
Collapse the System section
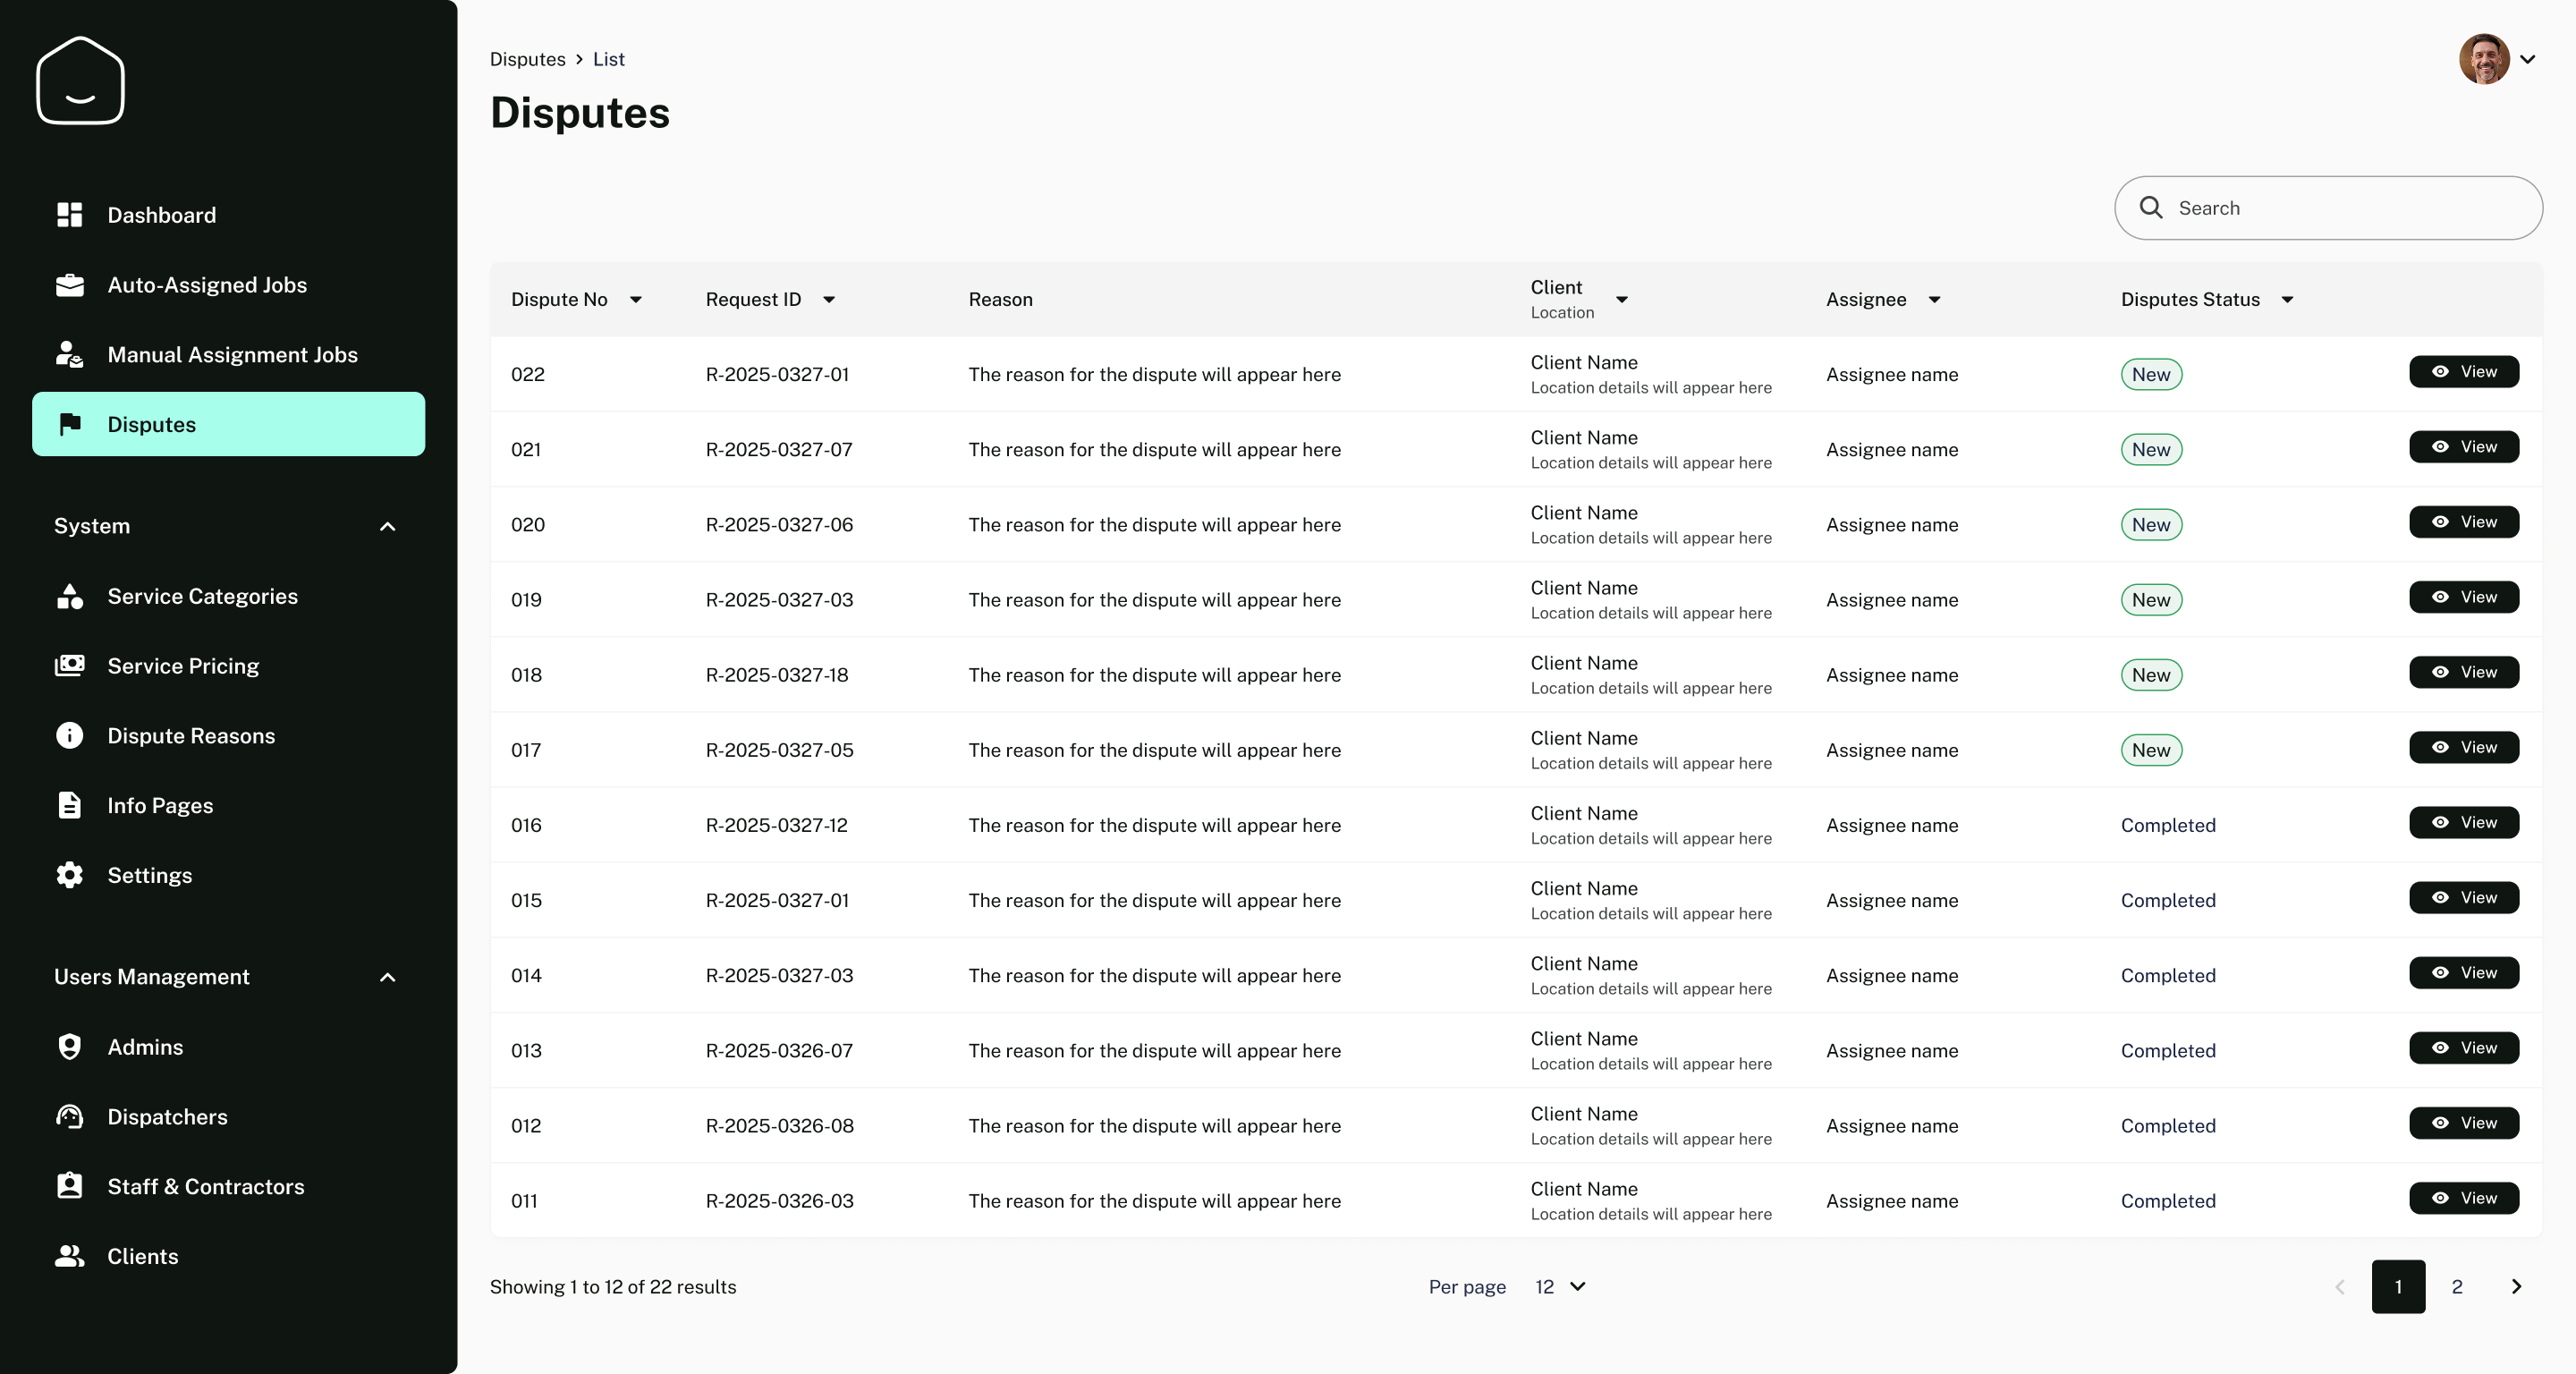[388, 526]
